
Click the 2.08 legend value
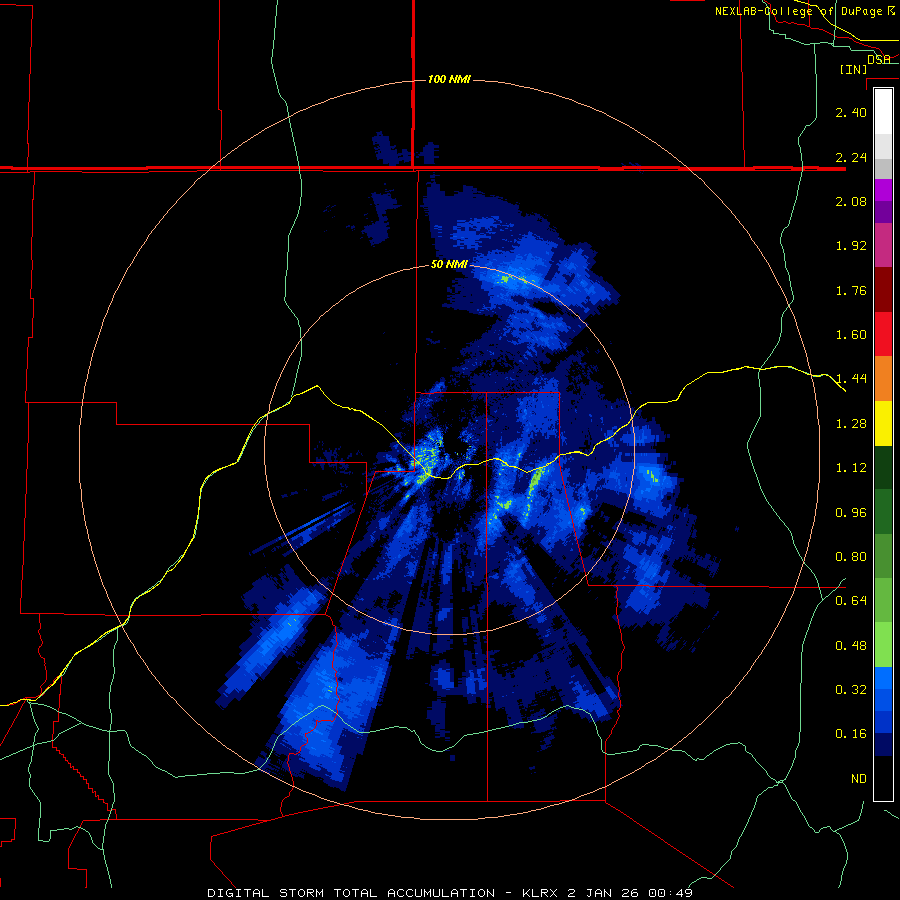click(x=851, y=201)
